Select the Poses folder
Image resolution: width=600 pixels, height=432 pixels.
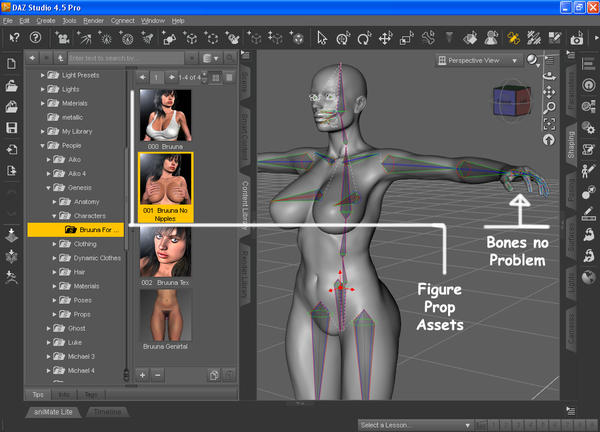click(83, 300)
